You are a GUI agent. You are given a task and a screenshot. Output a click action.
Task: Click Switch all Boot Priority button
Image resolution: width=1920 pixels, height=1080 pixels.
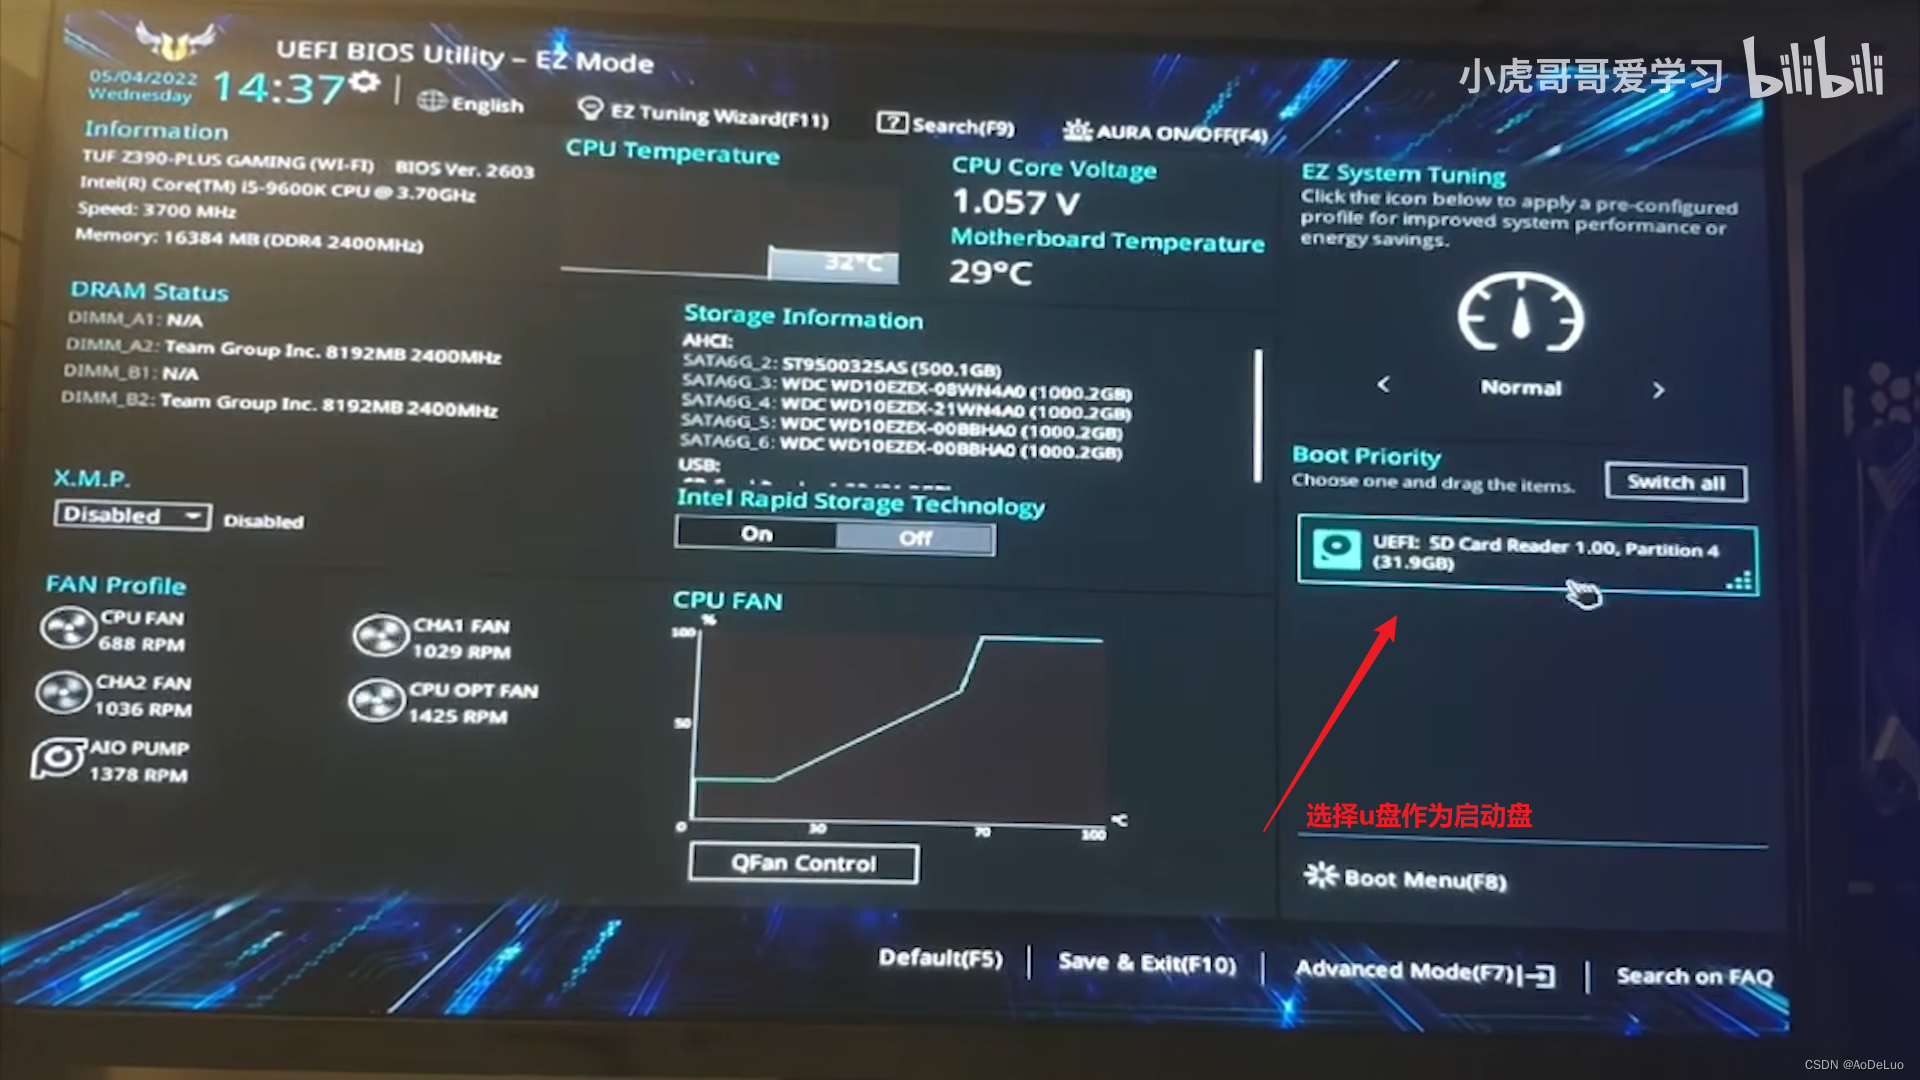(1675, 481)
